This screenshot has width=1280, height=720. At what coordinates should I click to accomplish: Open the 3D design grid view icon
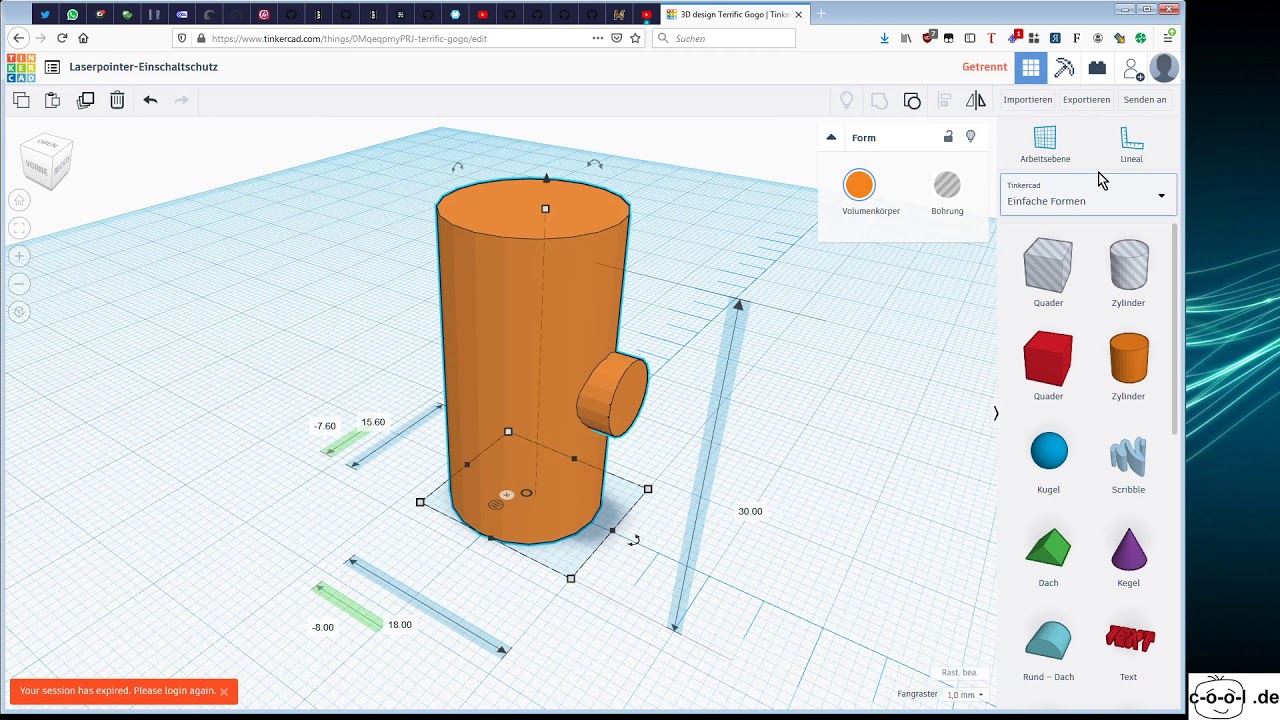coord(1031,67)
